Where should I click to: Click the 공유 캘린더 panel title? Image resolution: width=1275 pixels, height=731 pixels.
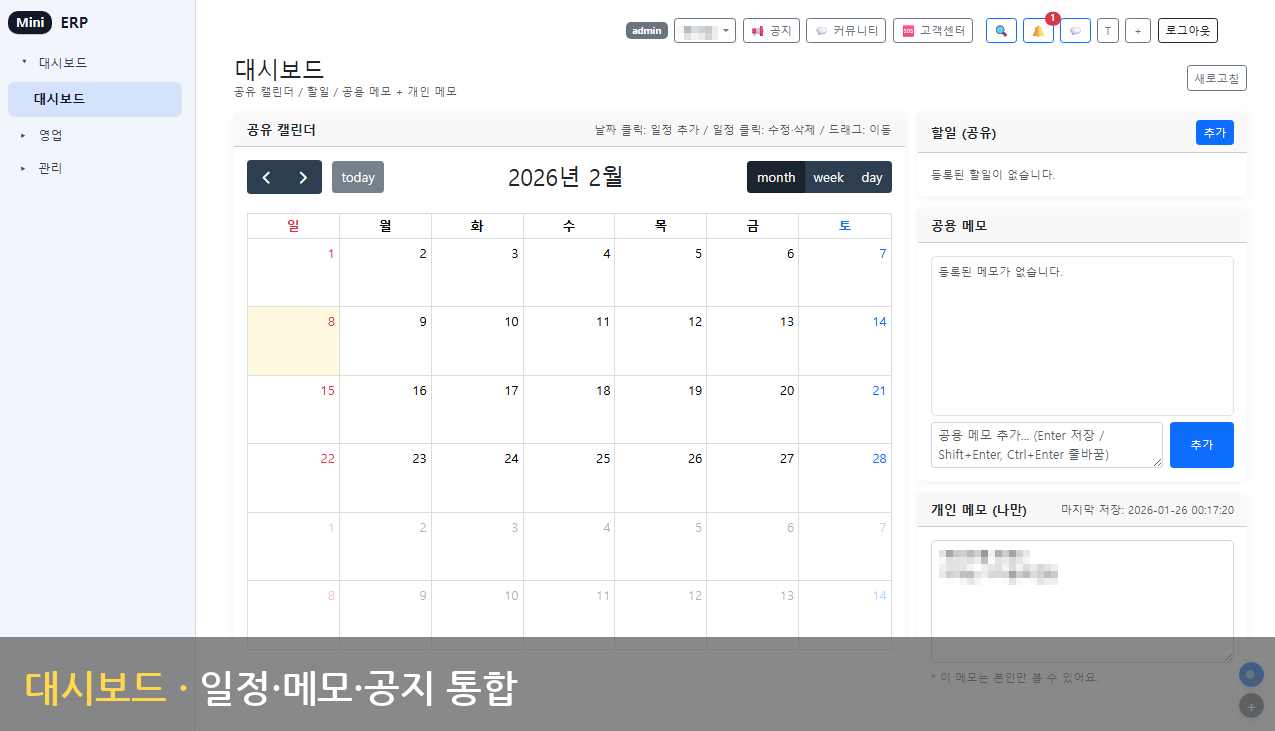pos(282,130)
